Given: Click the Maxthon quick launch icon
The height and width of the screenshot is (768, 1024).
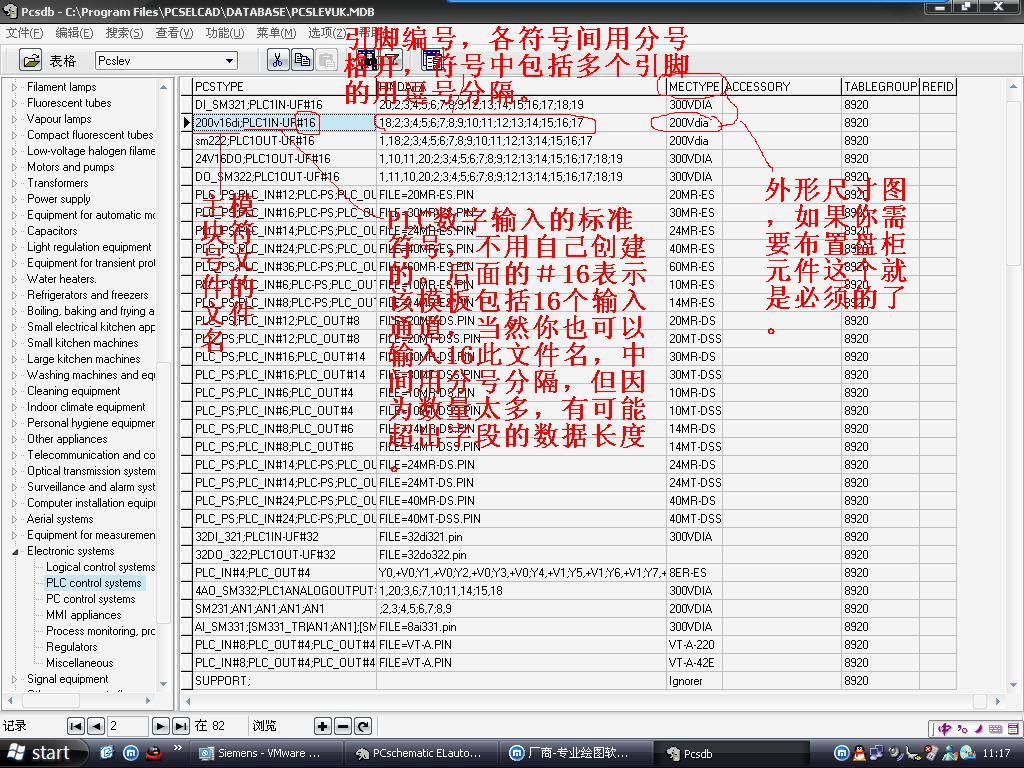Looking at the screenshot, I should (x=131, y=753).
